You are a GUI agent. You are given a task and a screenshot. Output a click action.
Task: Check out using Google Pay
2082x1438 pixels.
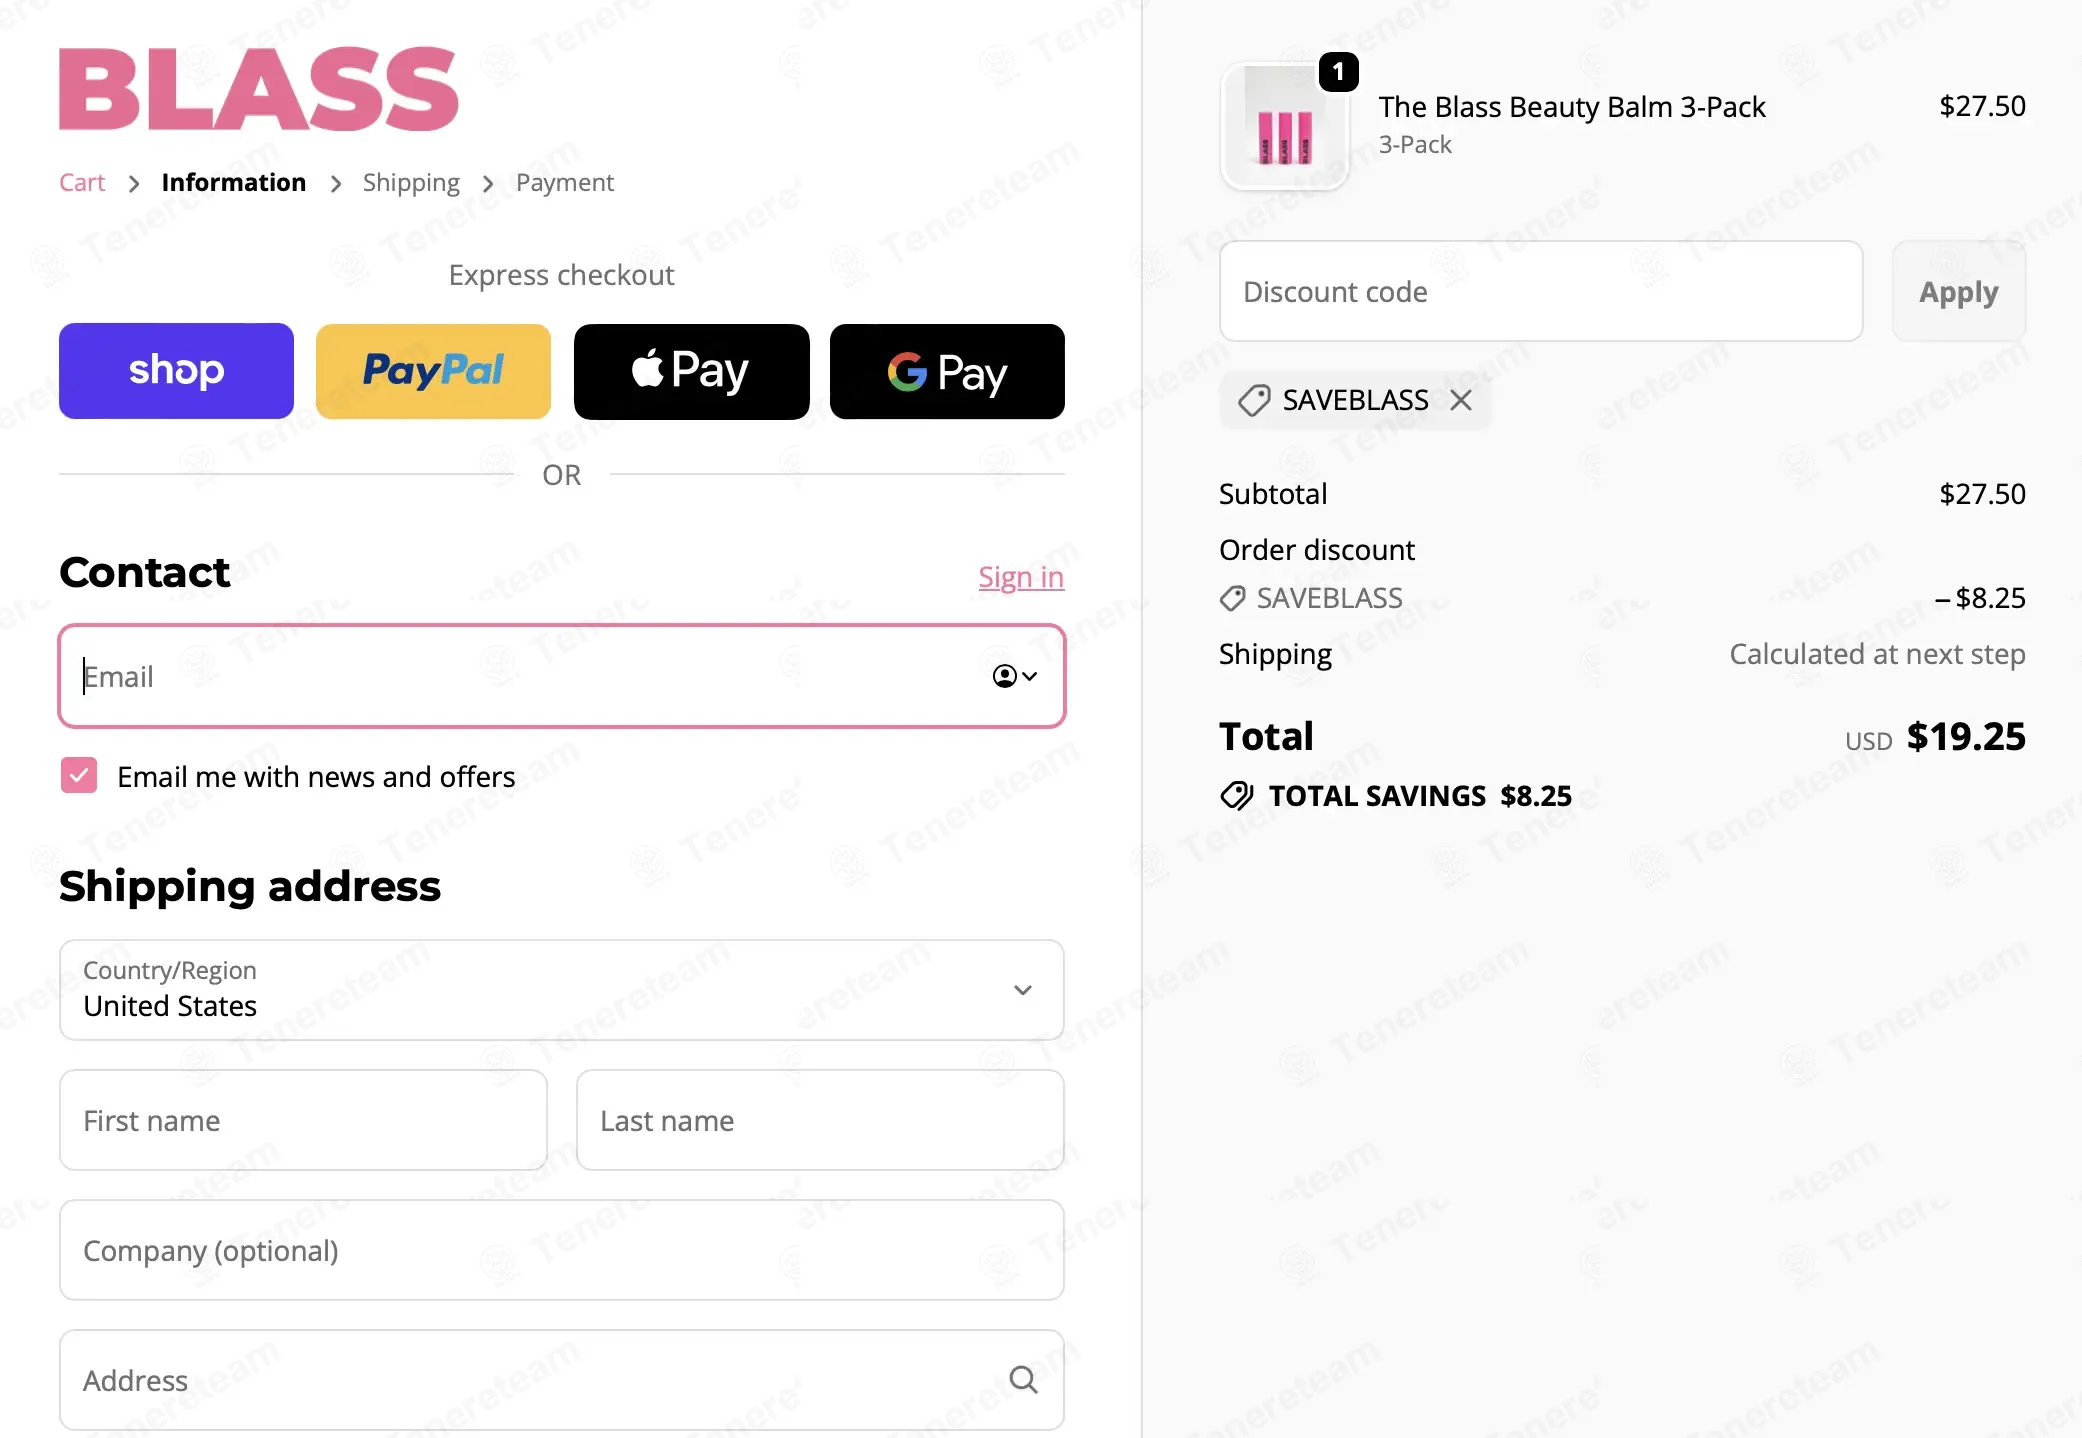pyautogui.click(x=947, y=371)
